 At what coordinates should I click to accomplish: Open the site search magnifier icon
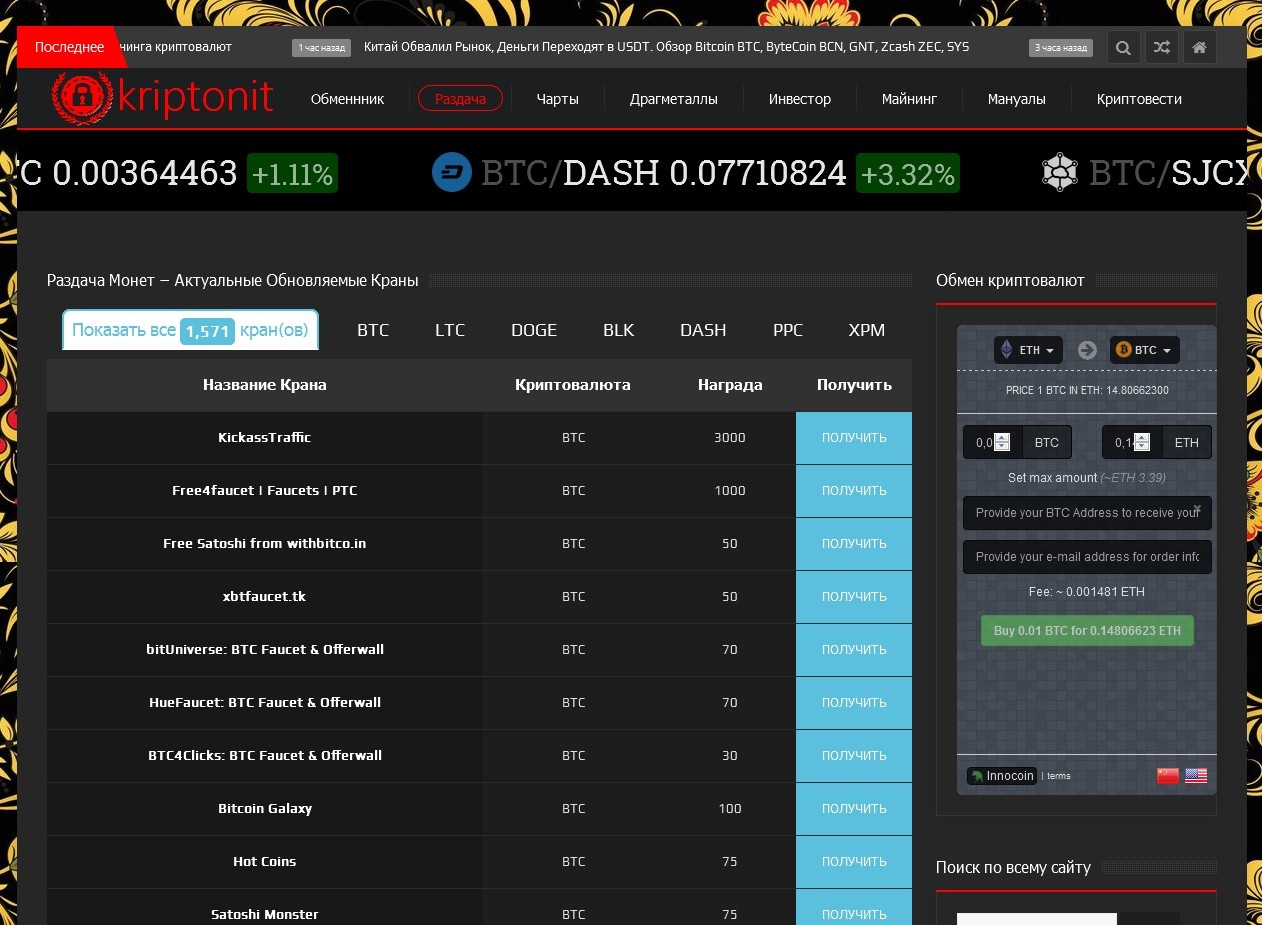tap(1123, 47)
